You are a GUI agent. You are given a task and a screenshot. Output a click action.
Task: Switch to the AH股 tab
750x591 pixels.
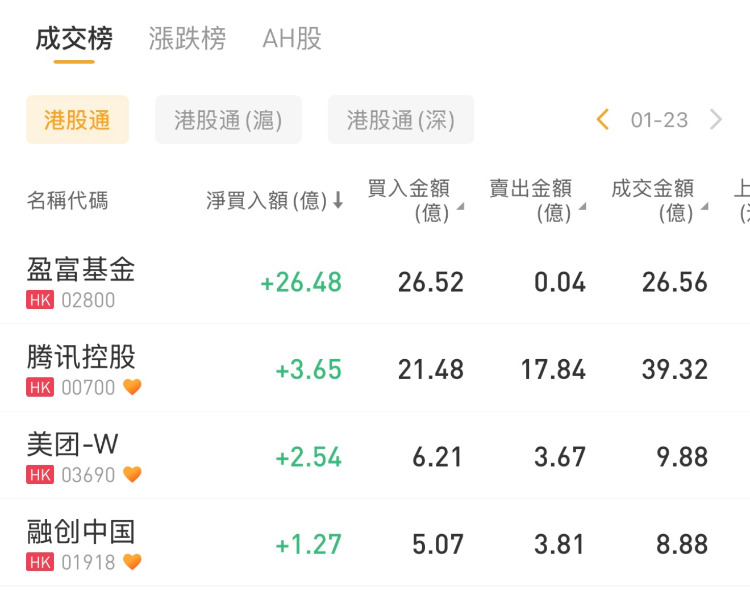coord(292,39)
